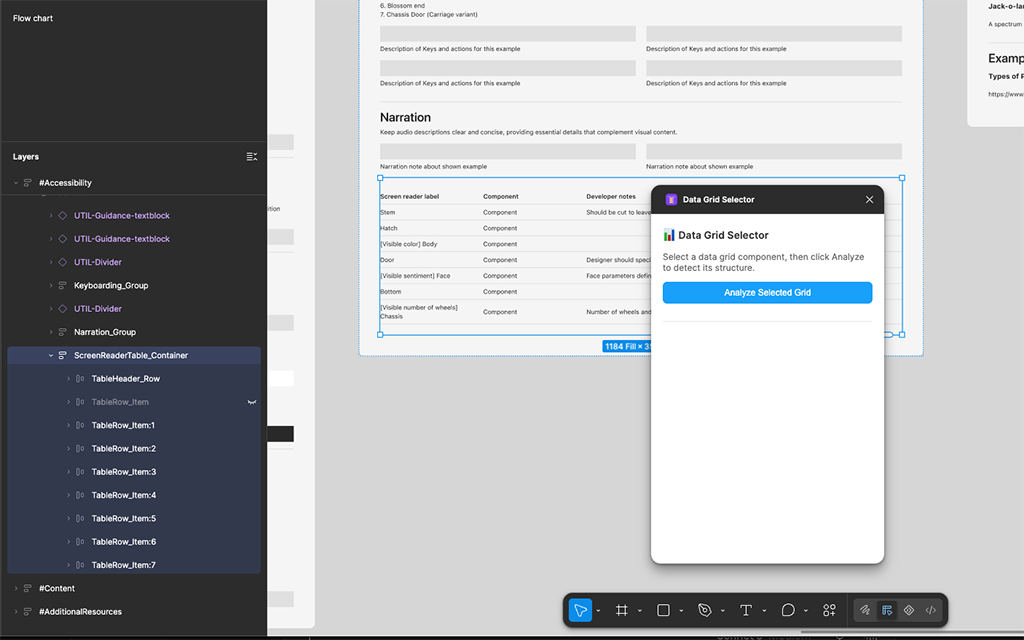Open the Pen tool dropdown arrow
1024x640 pixels.
pos(722,611)
